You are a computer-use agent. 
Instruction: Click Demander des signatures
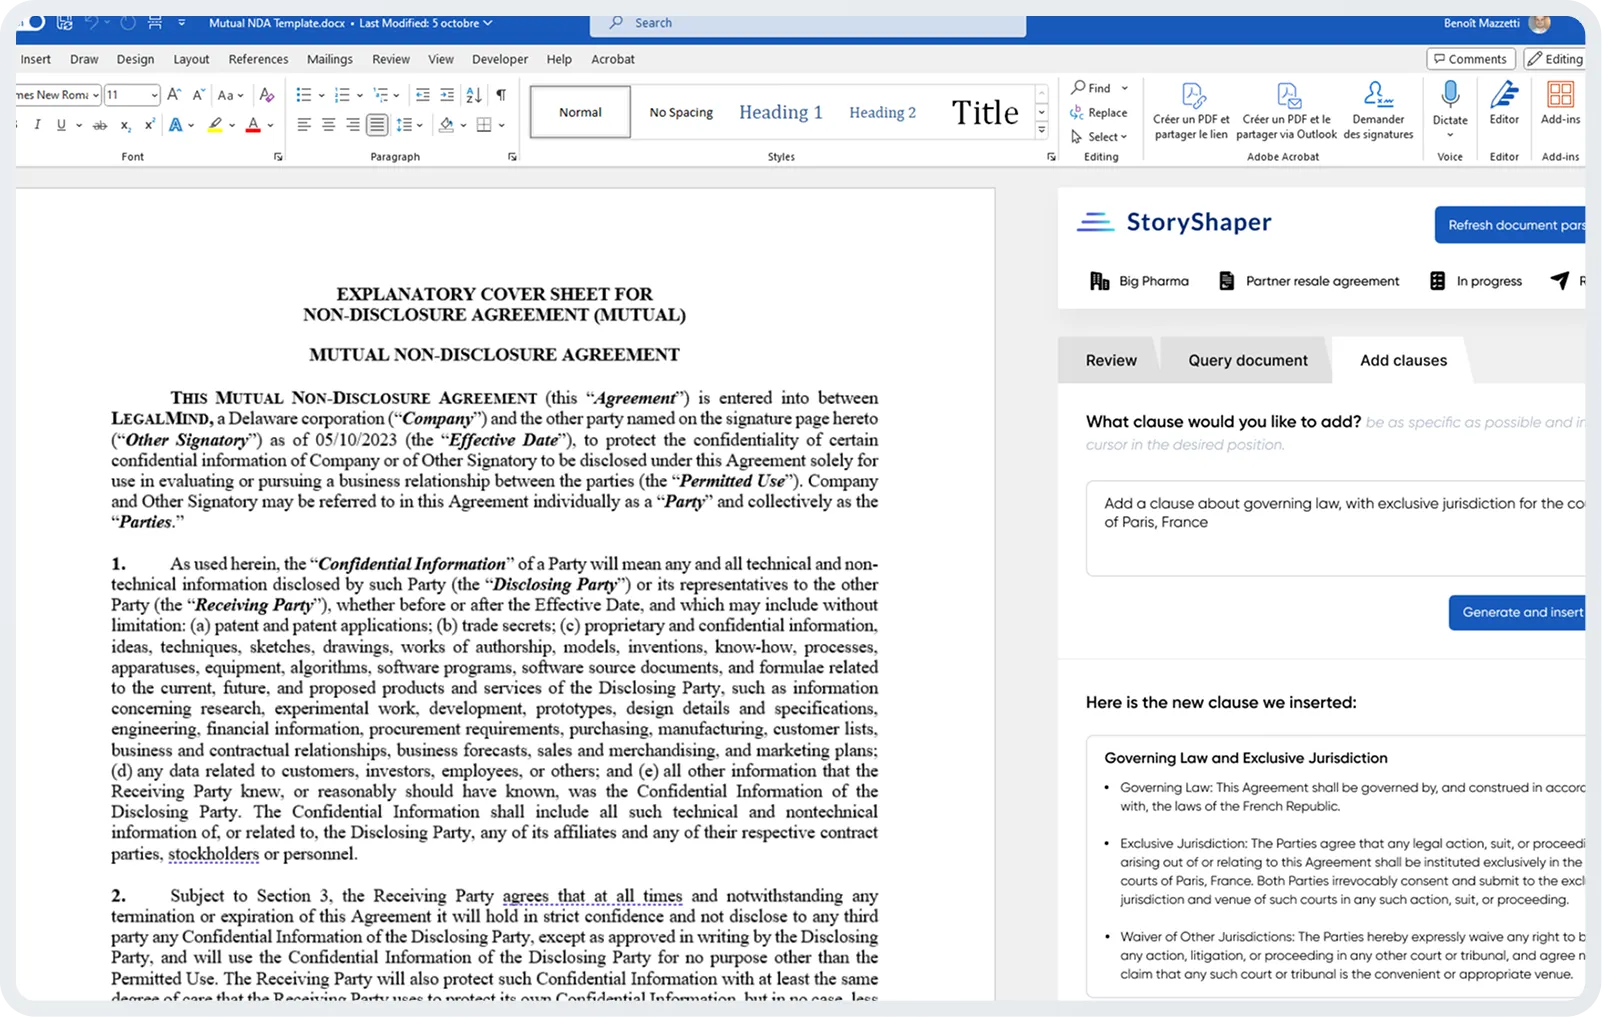pos(1378,111)
